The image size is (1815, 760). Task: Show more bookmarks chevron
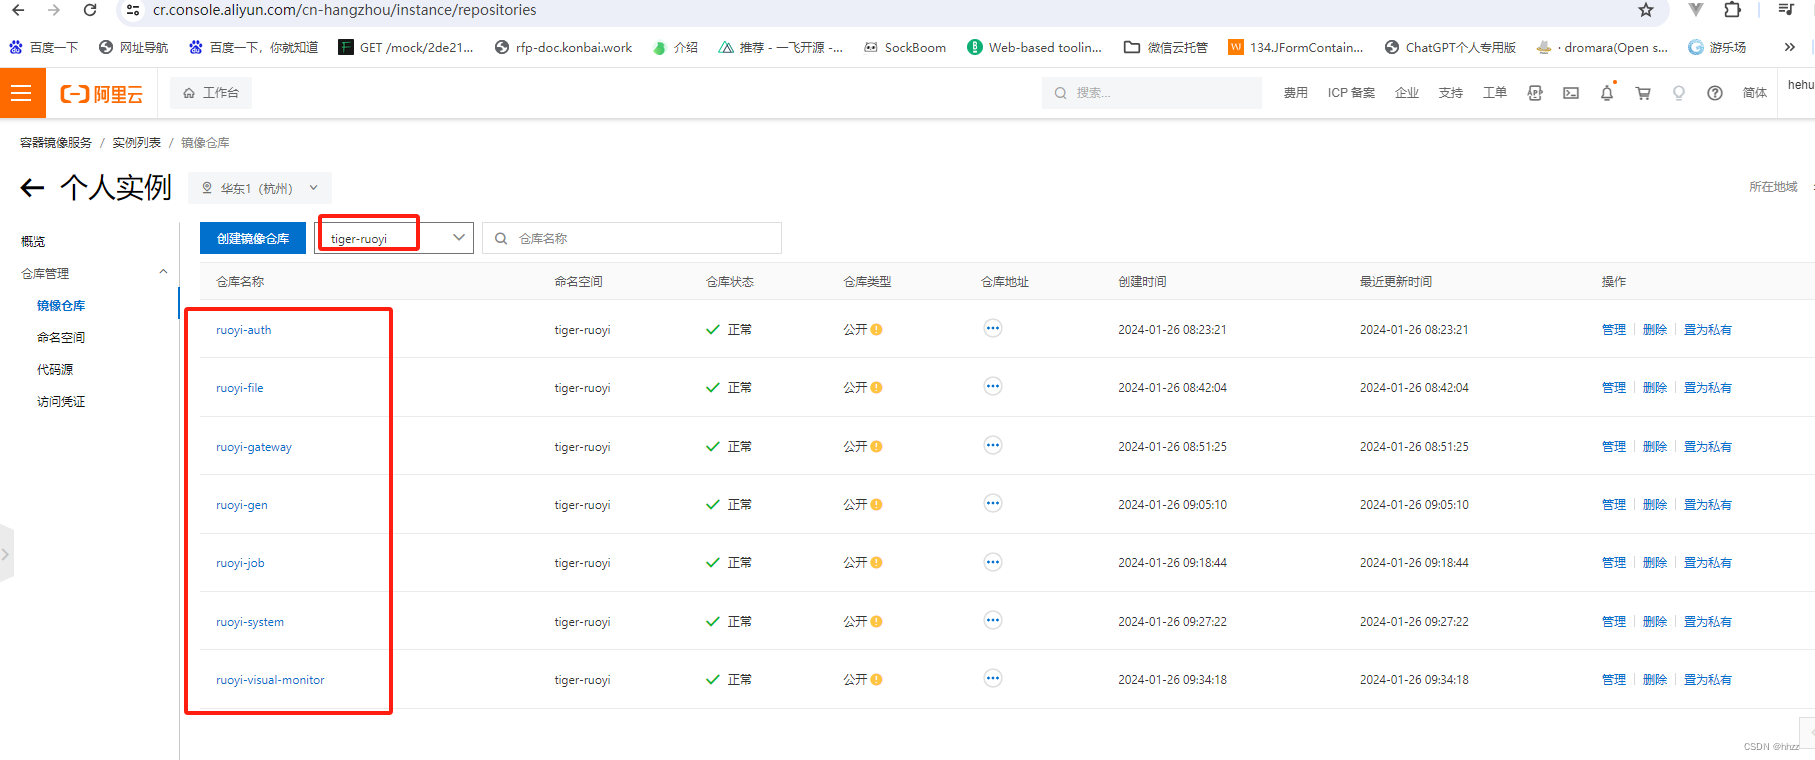tap(1790, 47)
